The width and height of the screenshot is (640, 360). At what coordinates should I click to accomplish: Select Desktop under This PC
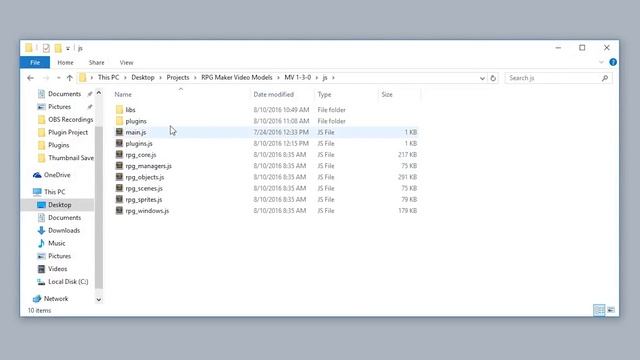pyautogui.click(x=59, y=205)
